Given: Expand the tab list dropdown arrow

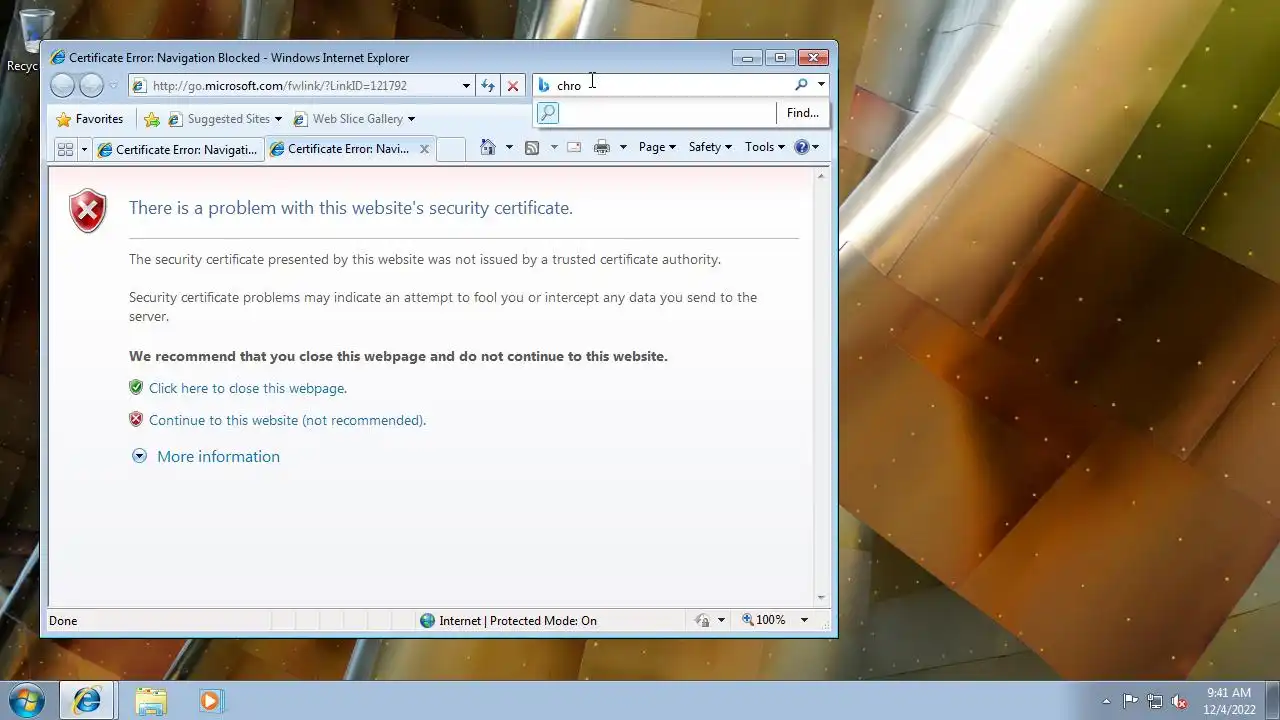Looking at the screenshot, I should pos(84,149).
